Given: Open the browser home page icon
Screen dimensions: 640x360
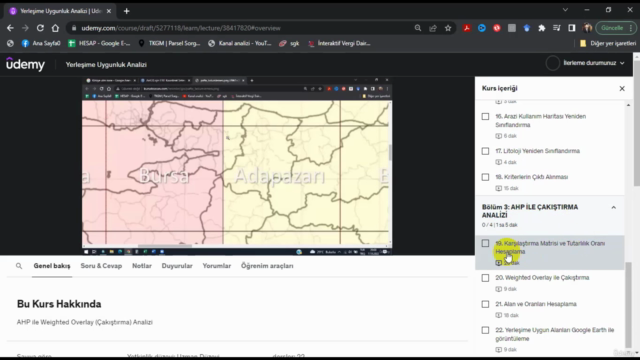Looking at the screenshot, I should coord(55,28).
